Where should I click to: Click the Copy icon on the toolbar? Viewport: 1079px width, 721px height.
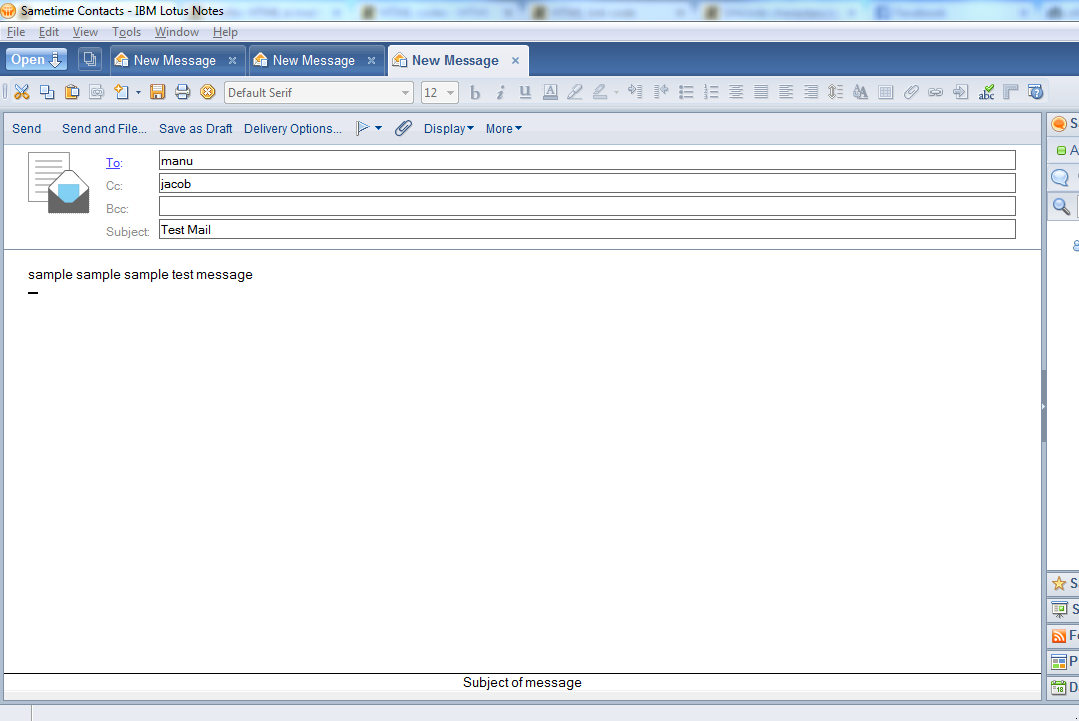[x=46, y=92]
